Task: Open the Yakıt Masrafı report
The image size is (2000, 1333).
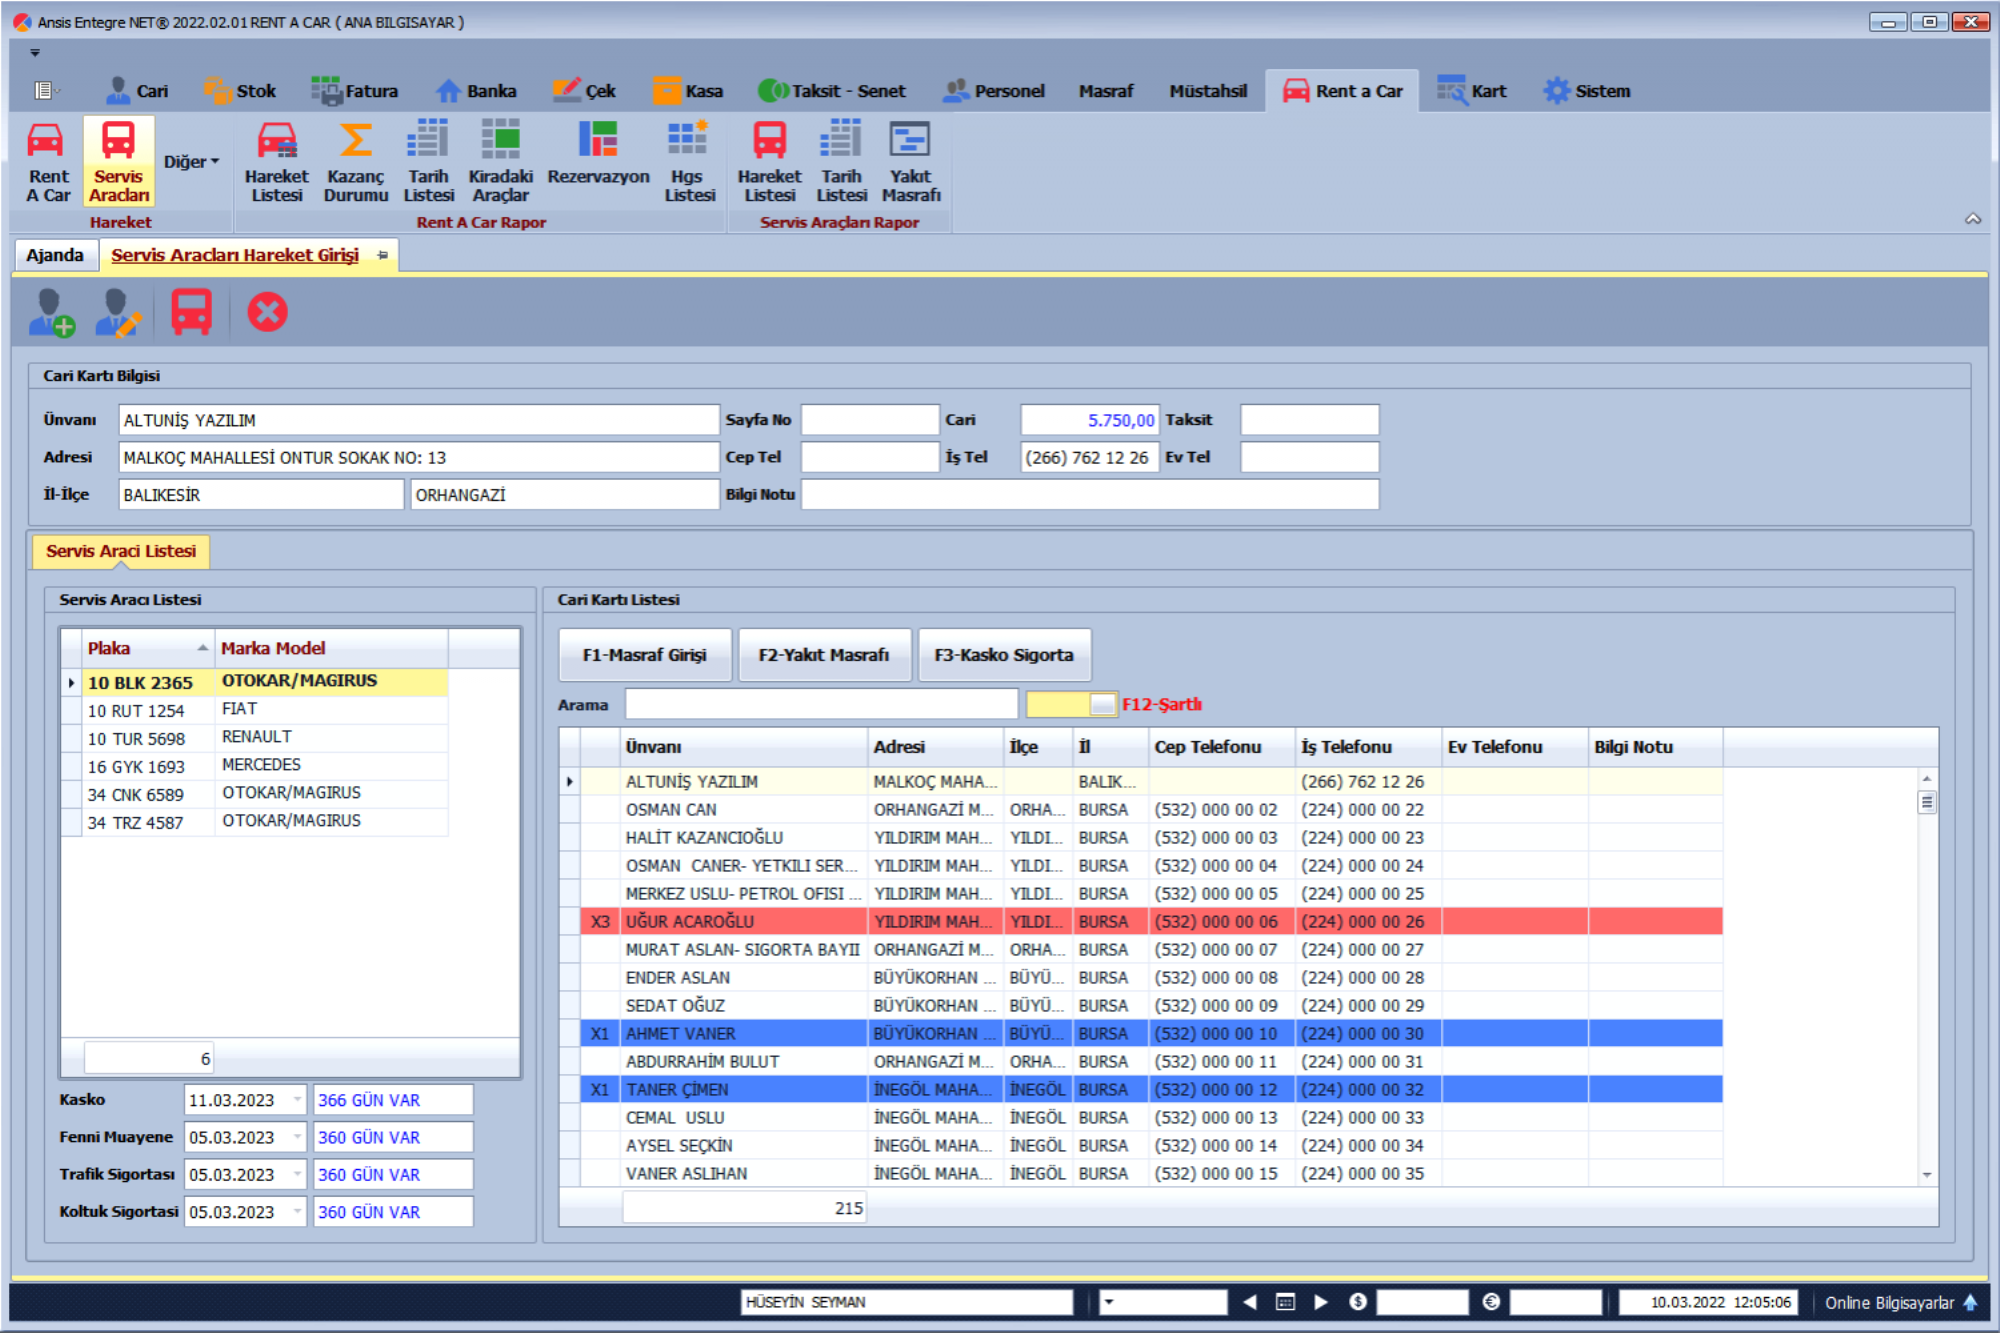Action: click(x=910, y=161)
